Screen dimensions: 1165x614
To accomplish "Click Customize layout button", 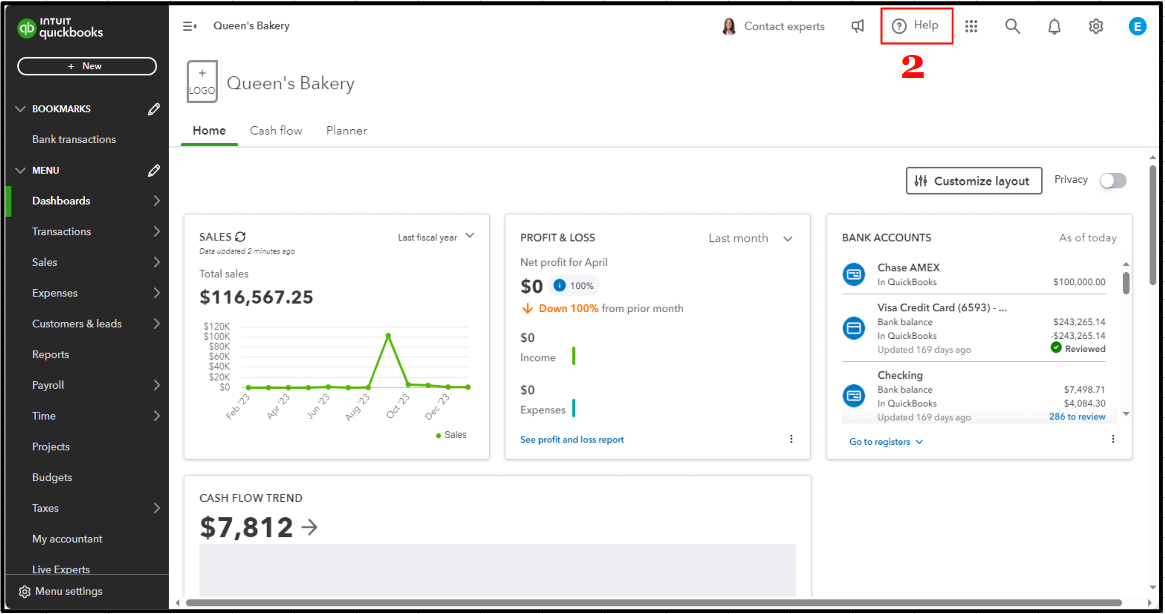I will pyautogui.click(x=974, y=181).
